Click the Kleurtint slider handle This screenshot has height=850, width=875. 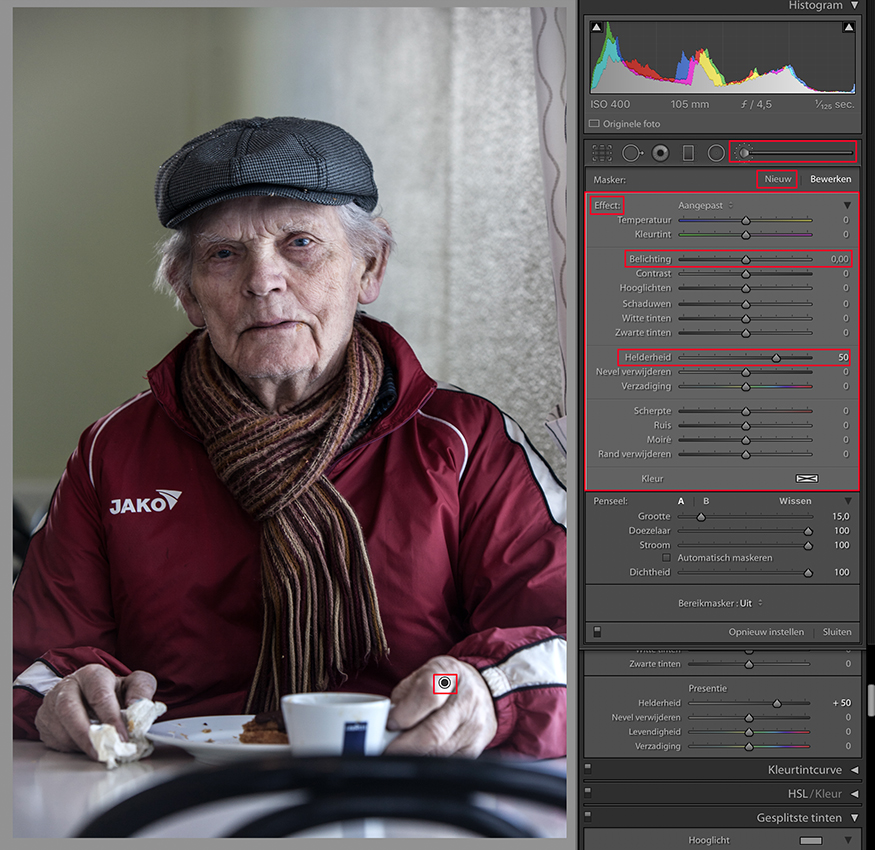[x=746, y=235]
